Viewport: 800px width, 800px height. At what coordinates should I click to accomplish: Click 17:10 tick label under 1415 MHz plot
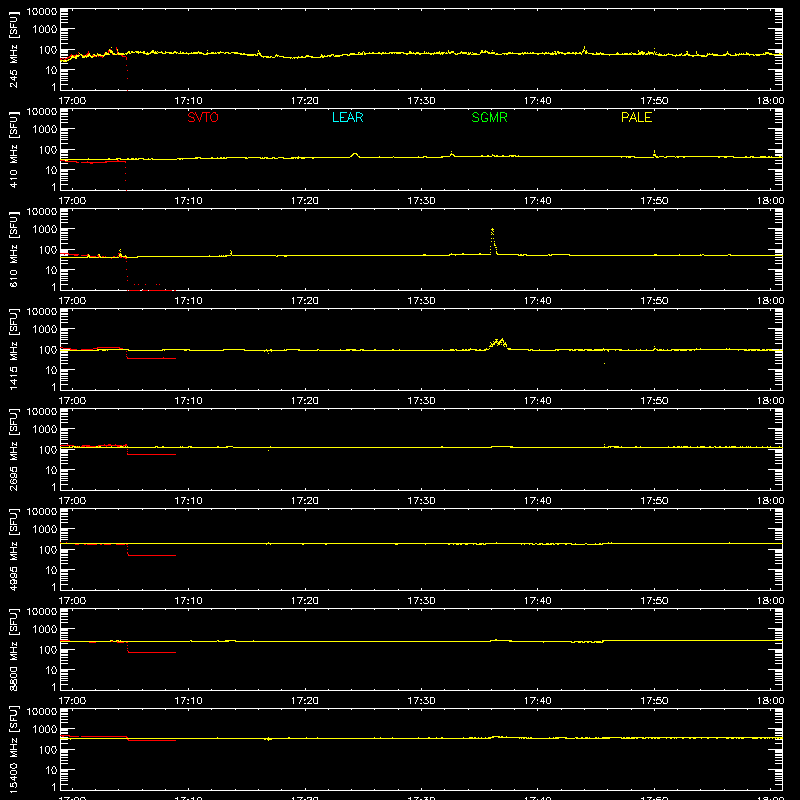(x=188, y=401)
